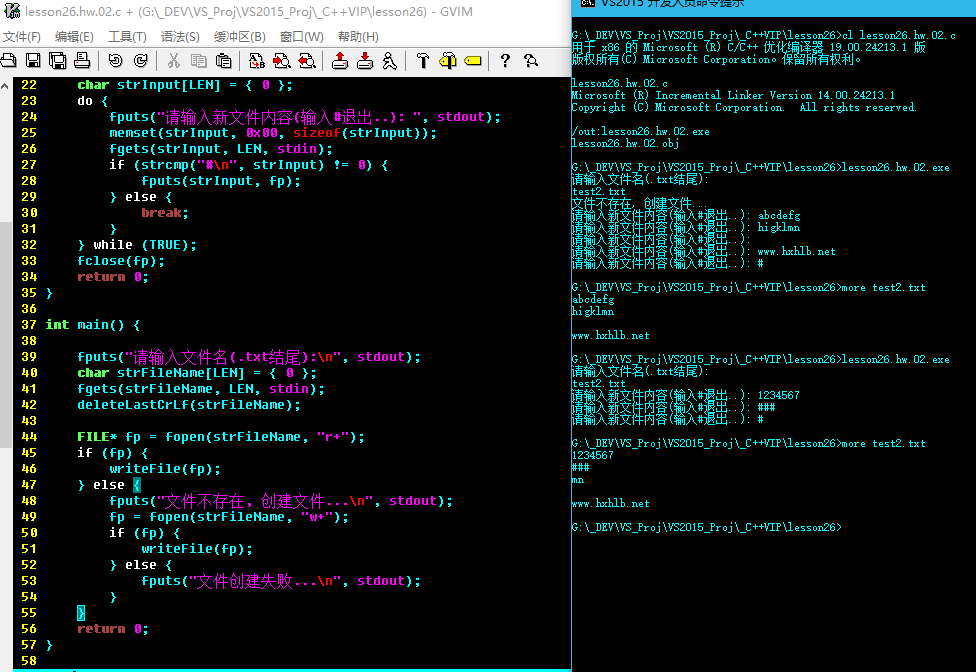This screenshot has height=672, width=976.
Task: Open Help with question mark icon
Action: pyautogui.click(x=505, y=61)
